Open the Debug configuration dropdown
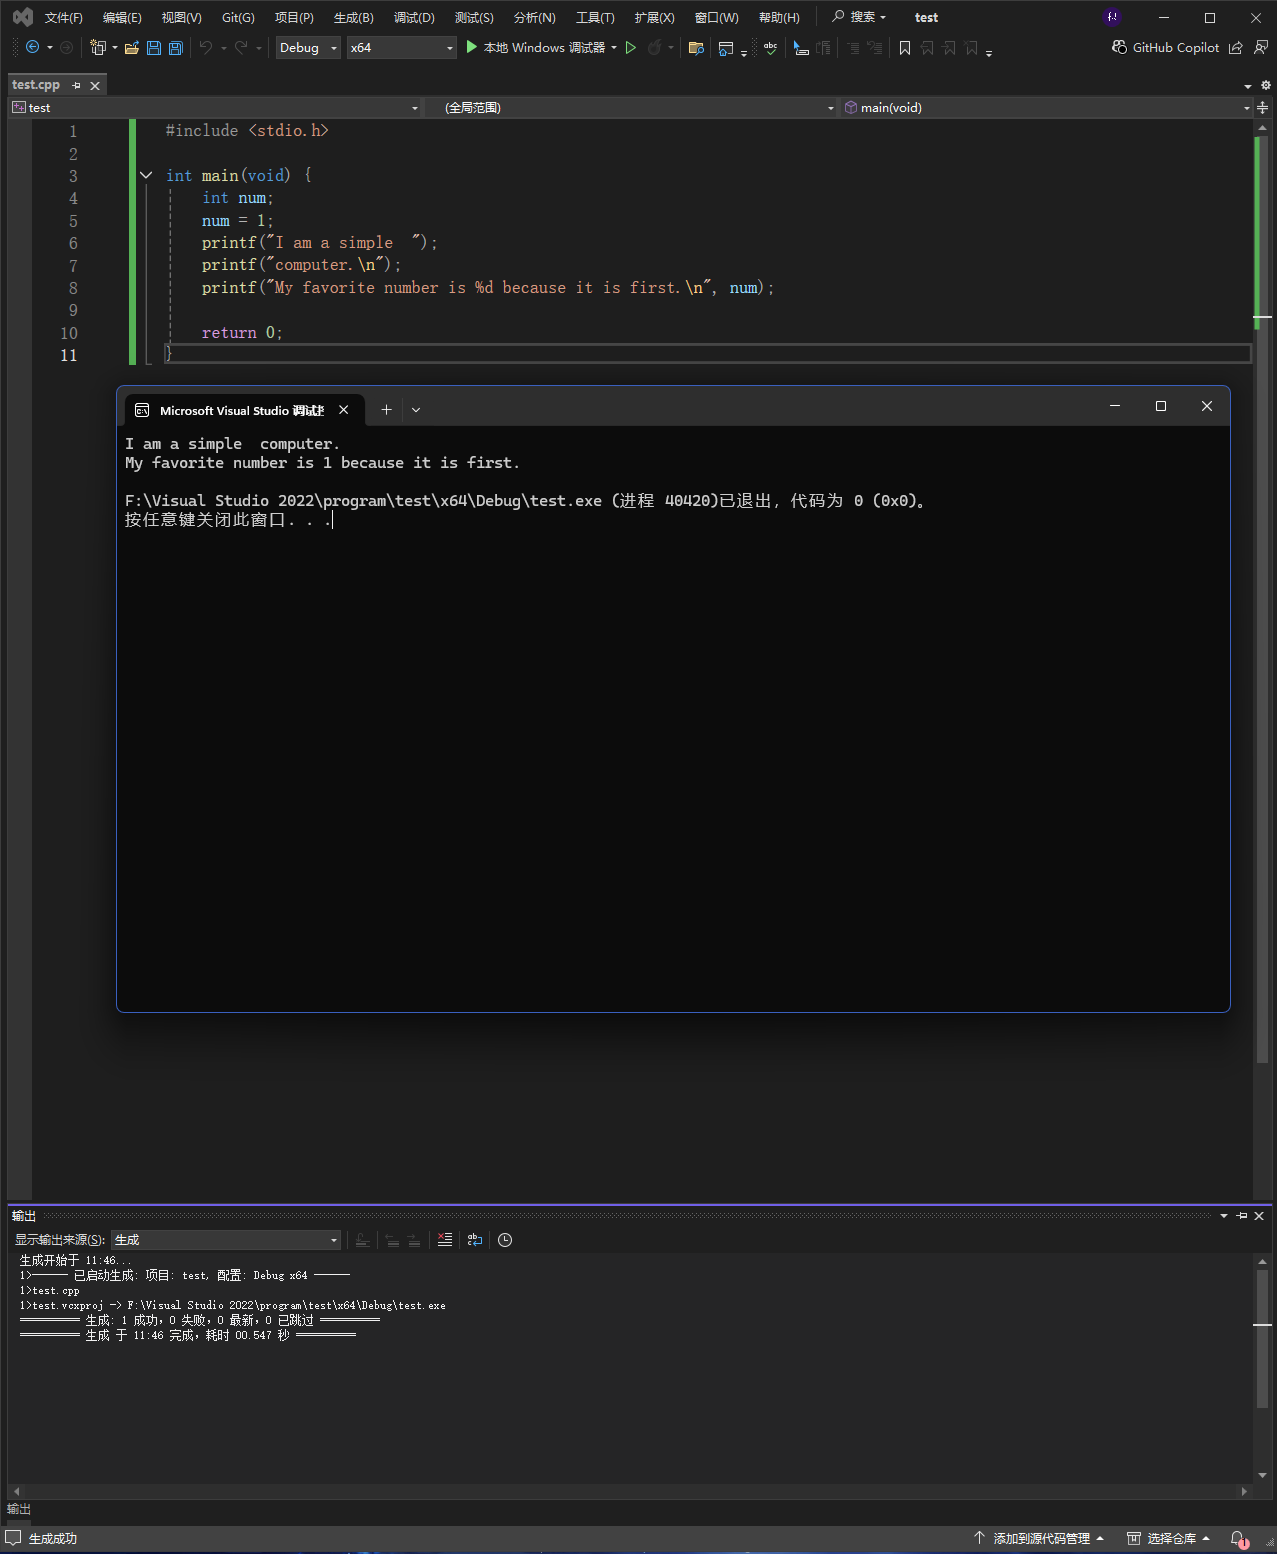Screen dimensions: 1277x1554 [x=309, y=47]
